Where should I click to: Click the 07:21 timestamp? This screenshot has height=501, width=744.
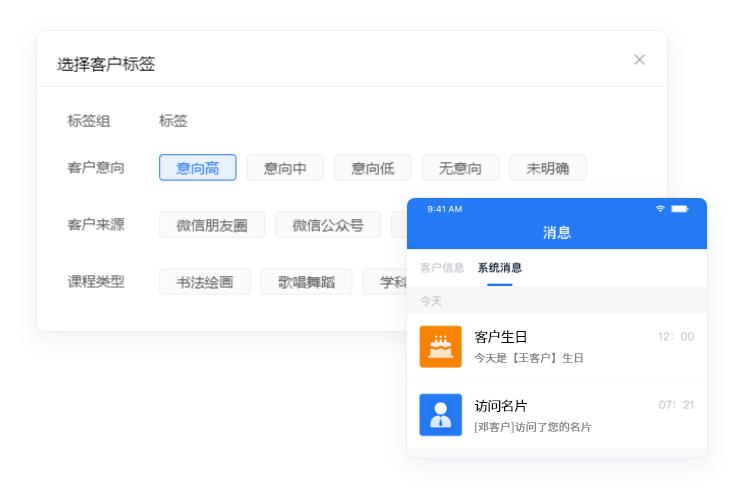676,405
